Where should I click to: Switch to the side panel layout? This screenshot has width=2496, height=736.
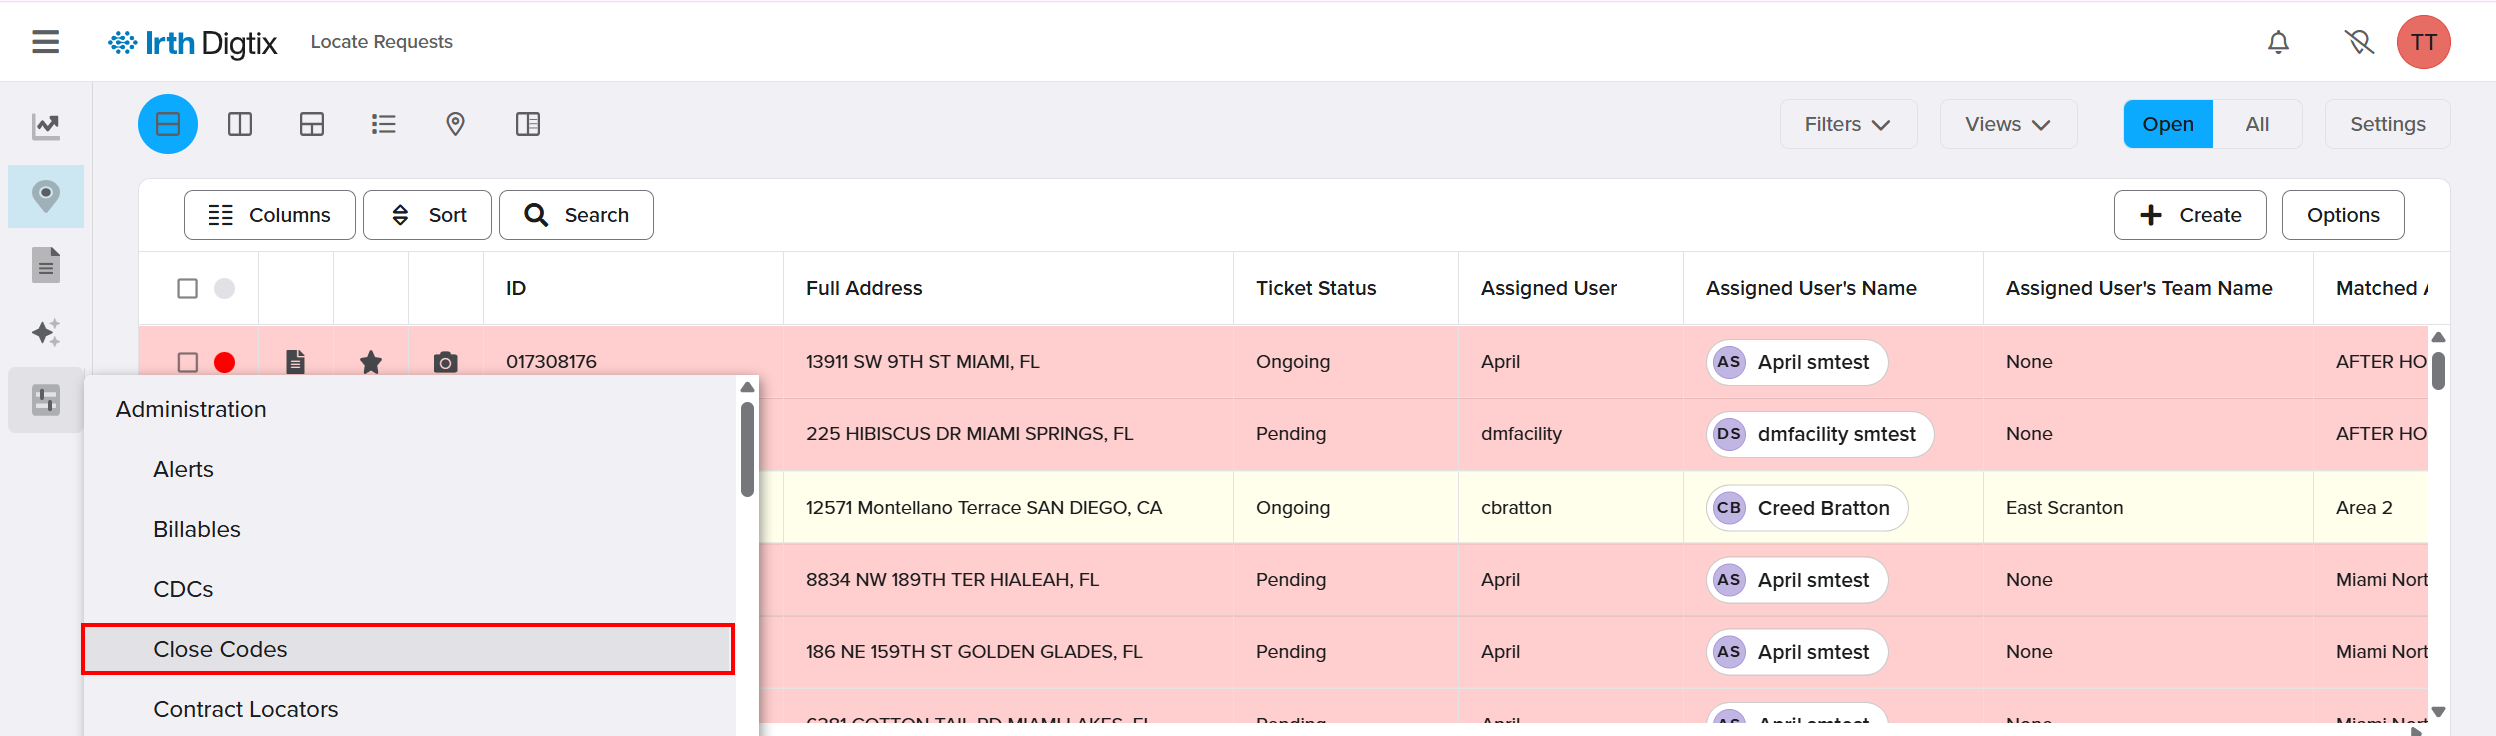(x=528, y=124)
